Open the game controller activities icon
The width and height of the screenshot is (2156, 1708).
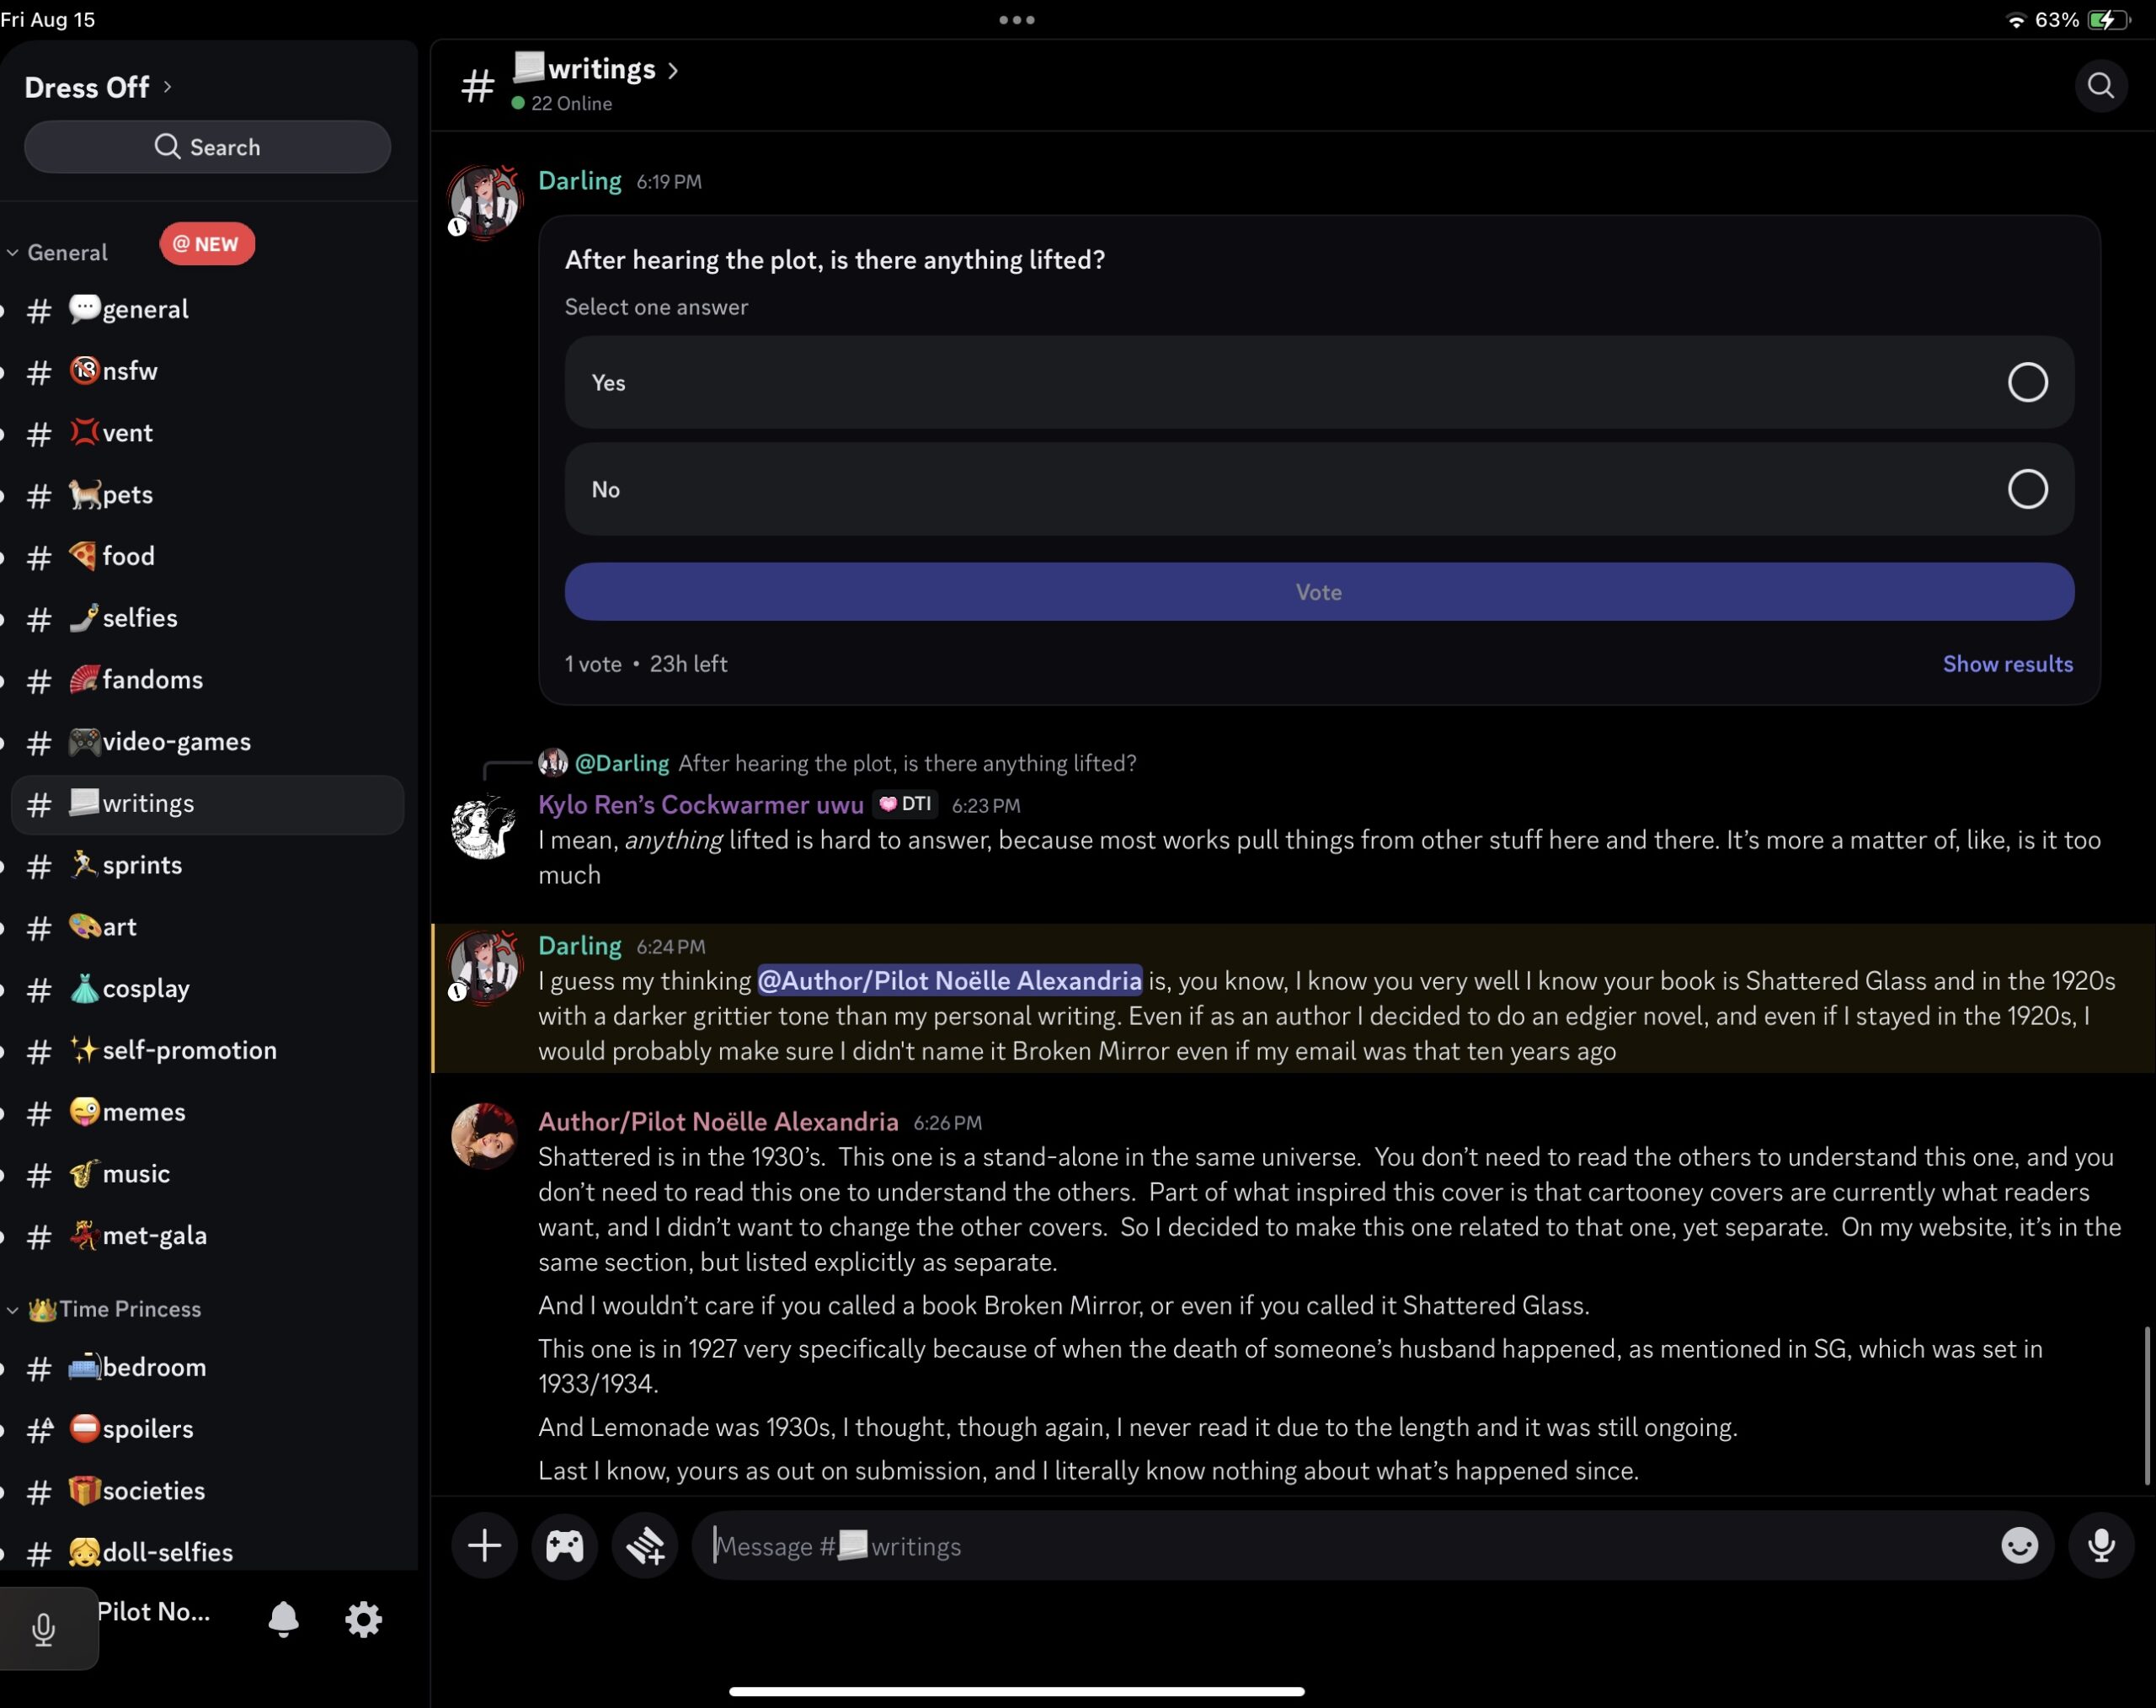(x=564, y=1545)
